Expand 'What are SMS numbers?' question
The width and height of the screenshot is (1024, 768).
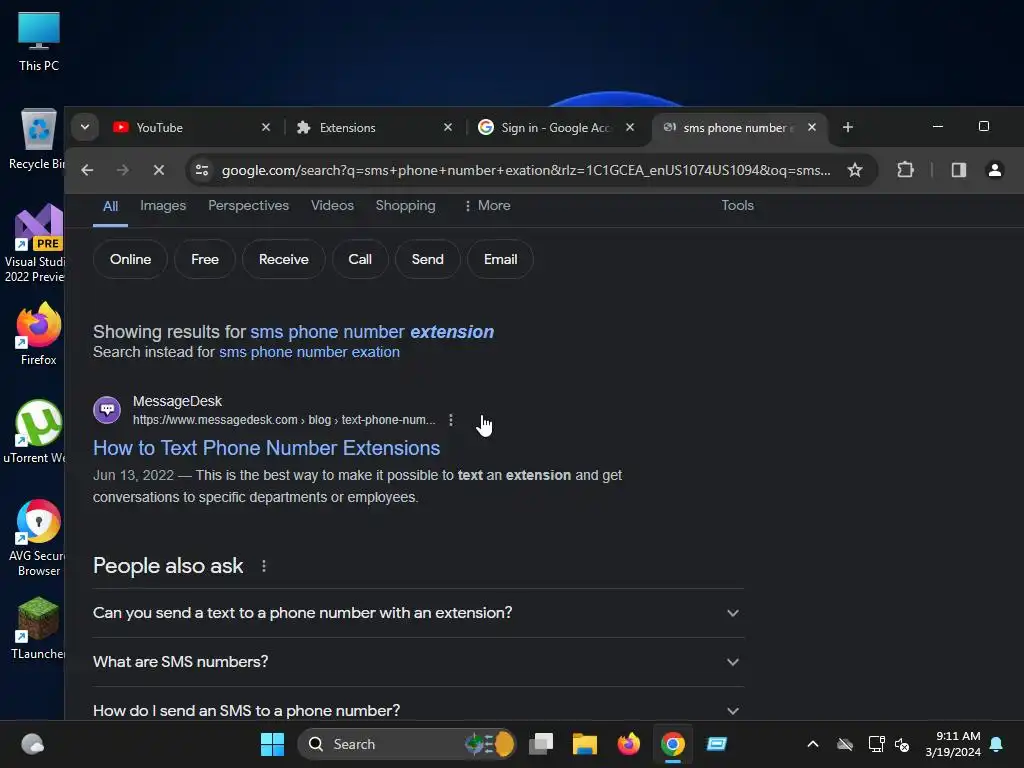pos(418,662)
